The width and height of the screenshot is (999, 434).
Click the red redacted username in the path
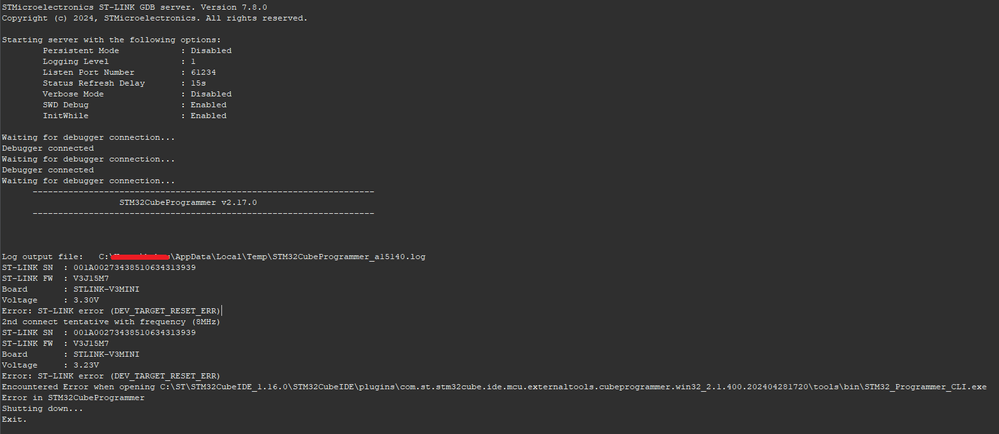click(x=142, y=257)
